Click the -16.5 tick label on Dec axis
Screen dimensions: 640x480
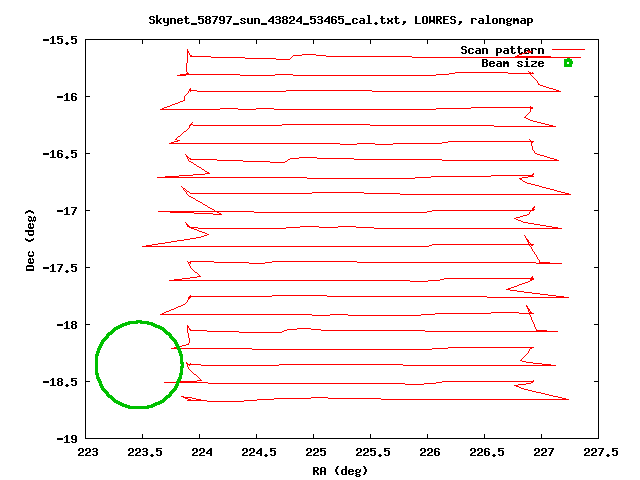pyautogui.click(x=62, y=154)
